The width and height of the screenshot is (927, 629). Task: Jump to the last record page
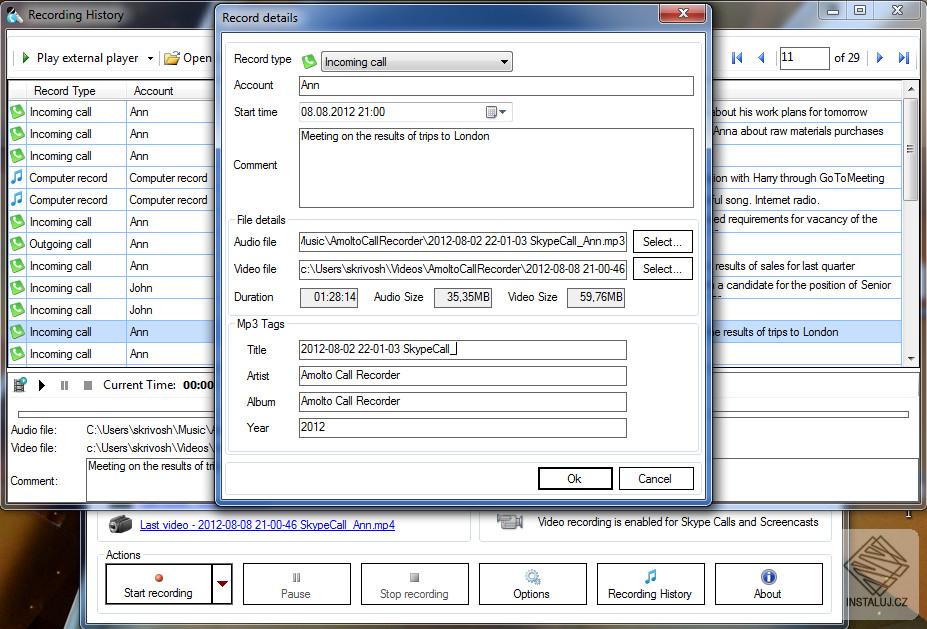(903, 58)
